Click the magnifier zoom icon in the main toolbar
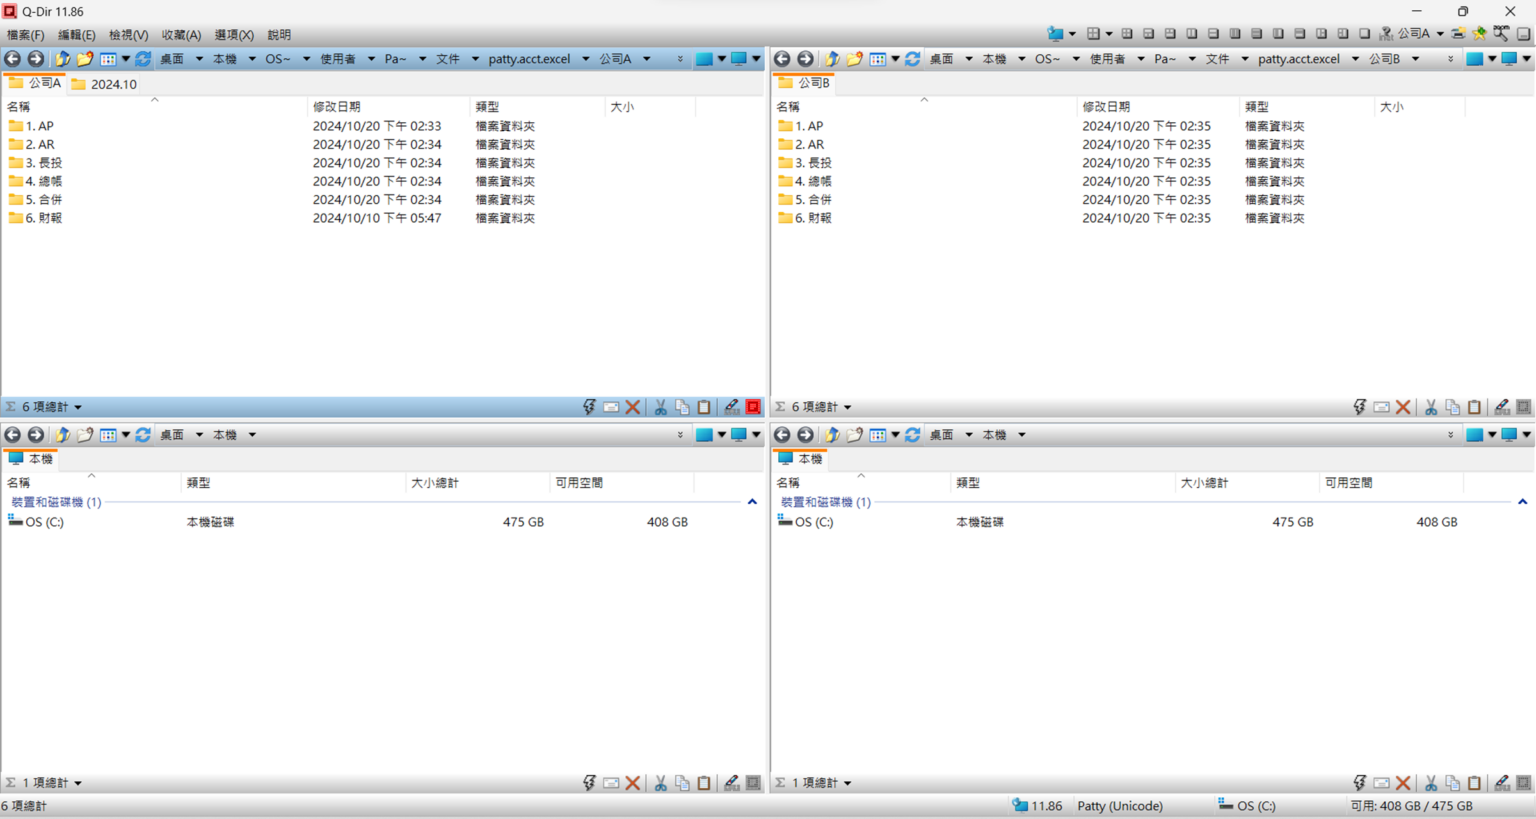The height and width of the screenshot is (819, 1536). [x=1501, y=34]
